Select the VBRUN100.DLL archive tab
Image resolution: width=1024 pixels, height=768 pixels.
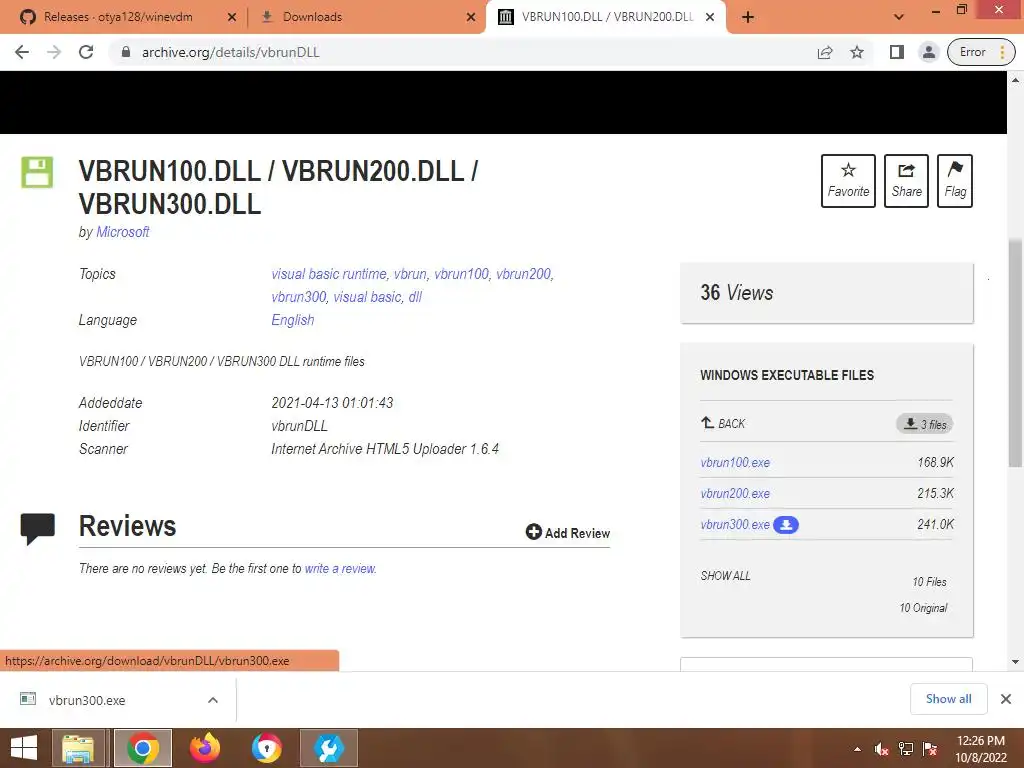(x=607, y=17)
